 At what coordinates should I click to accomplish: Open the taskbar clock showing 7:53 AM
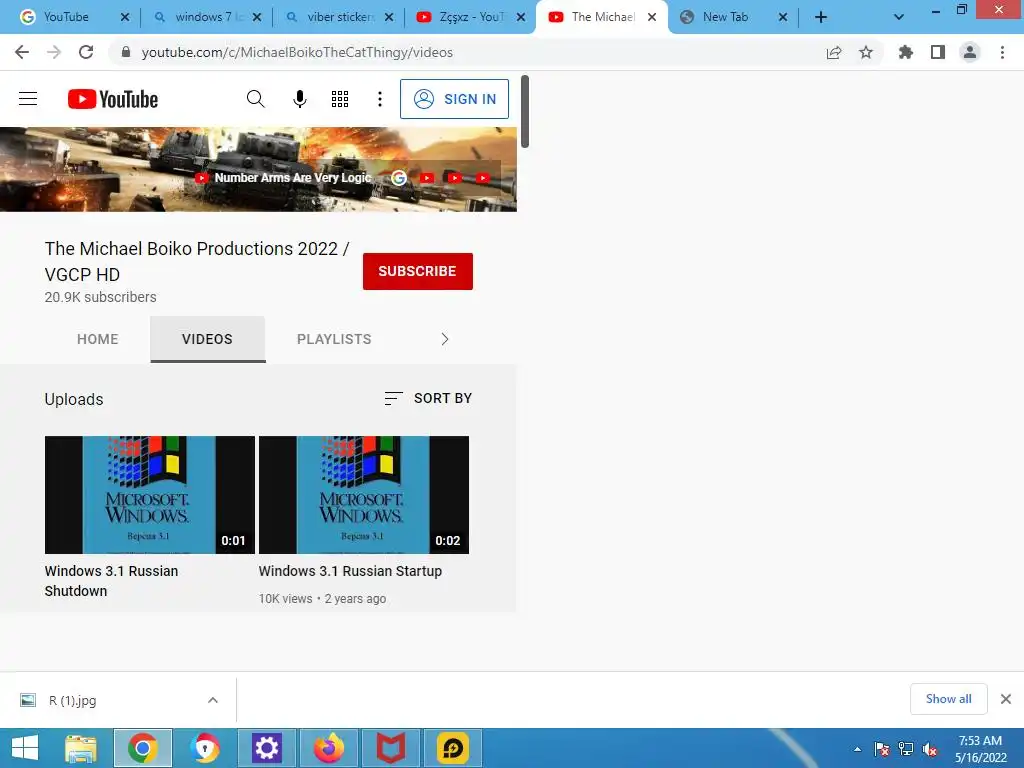980,749
